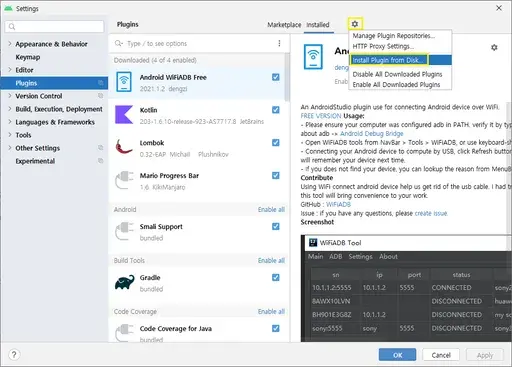
Task: Toggle the Mario Progress Bar checkbox
Action: pyautogui.click(x=276, y=175)
